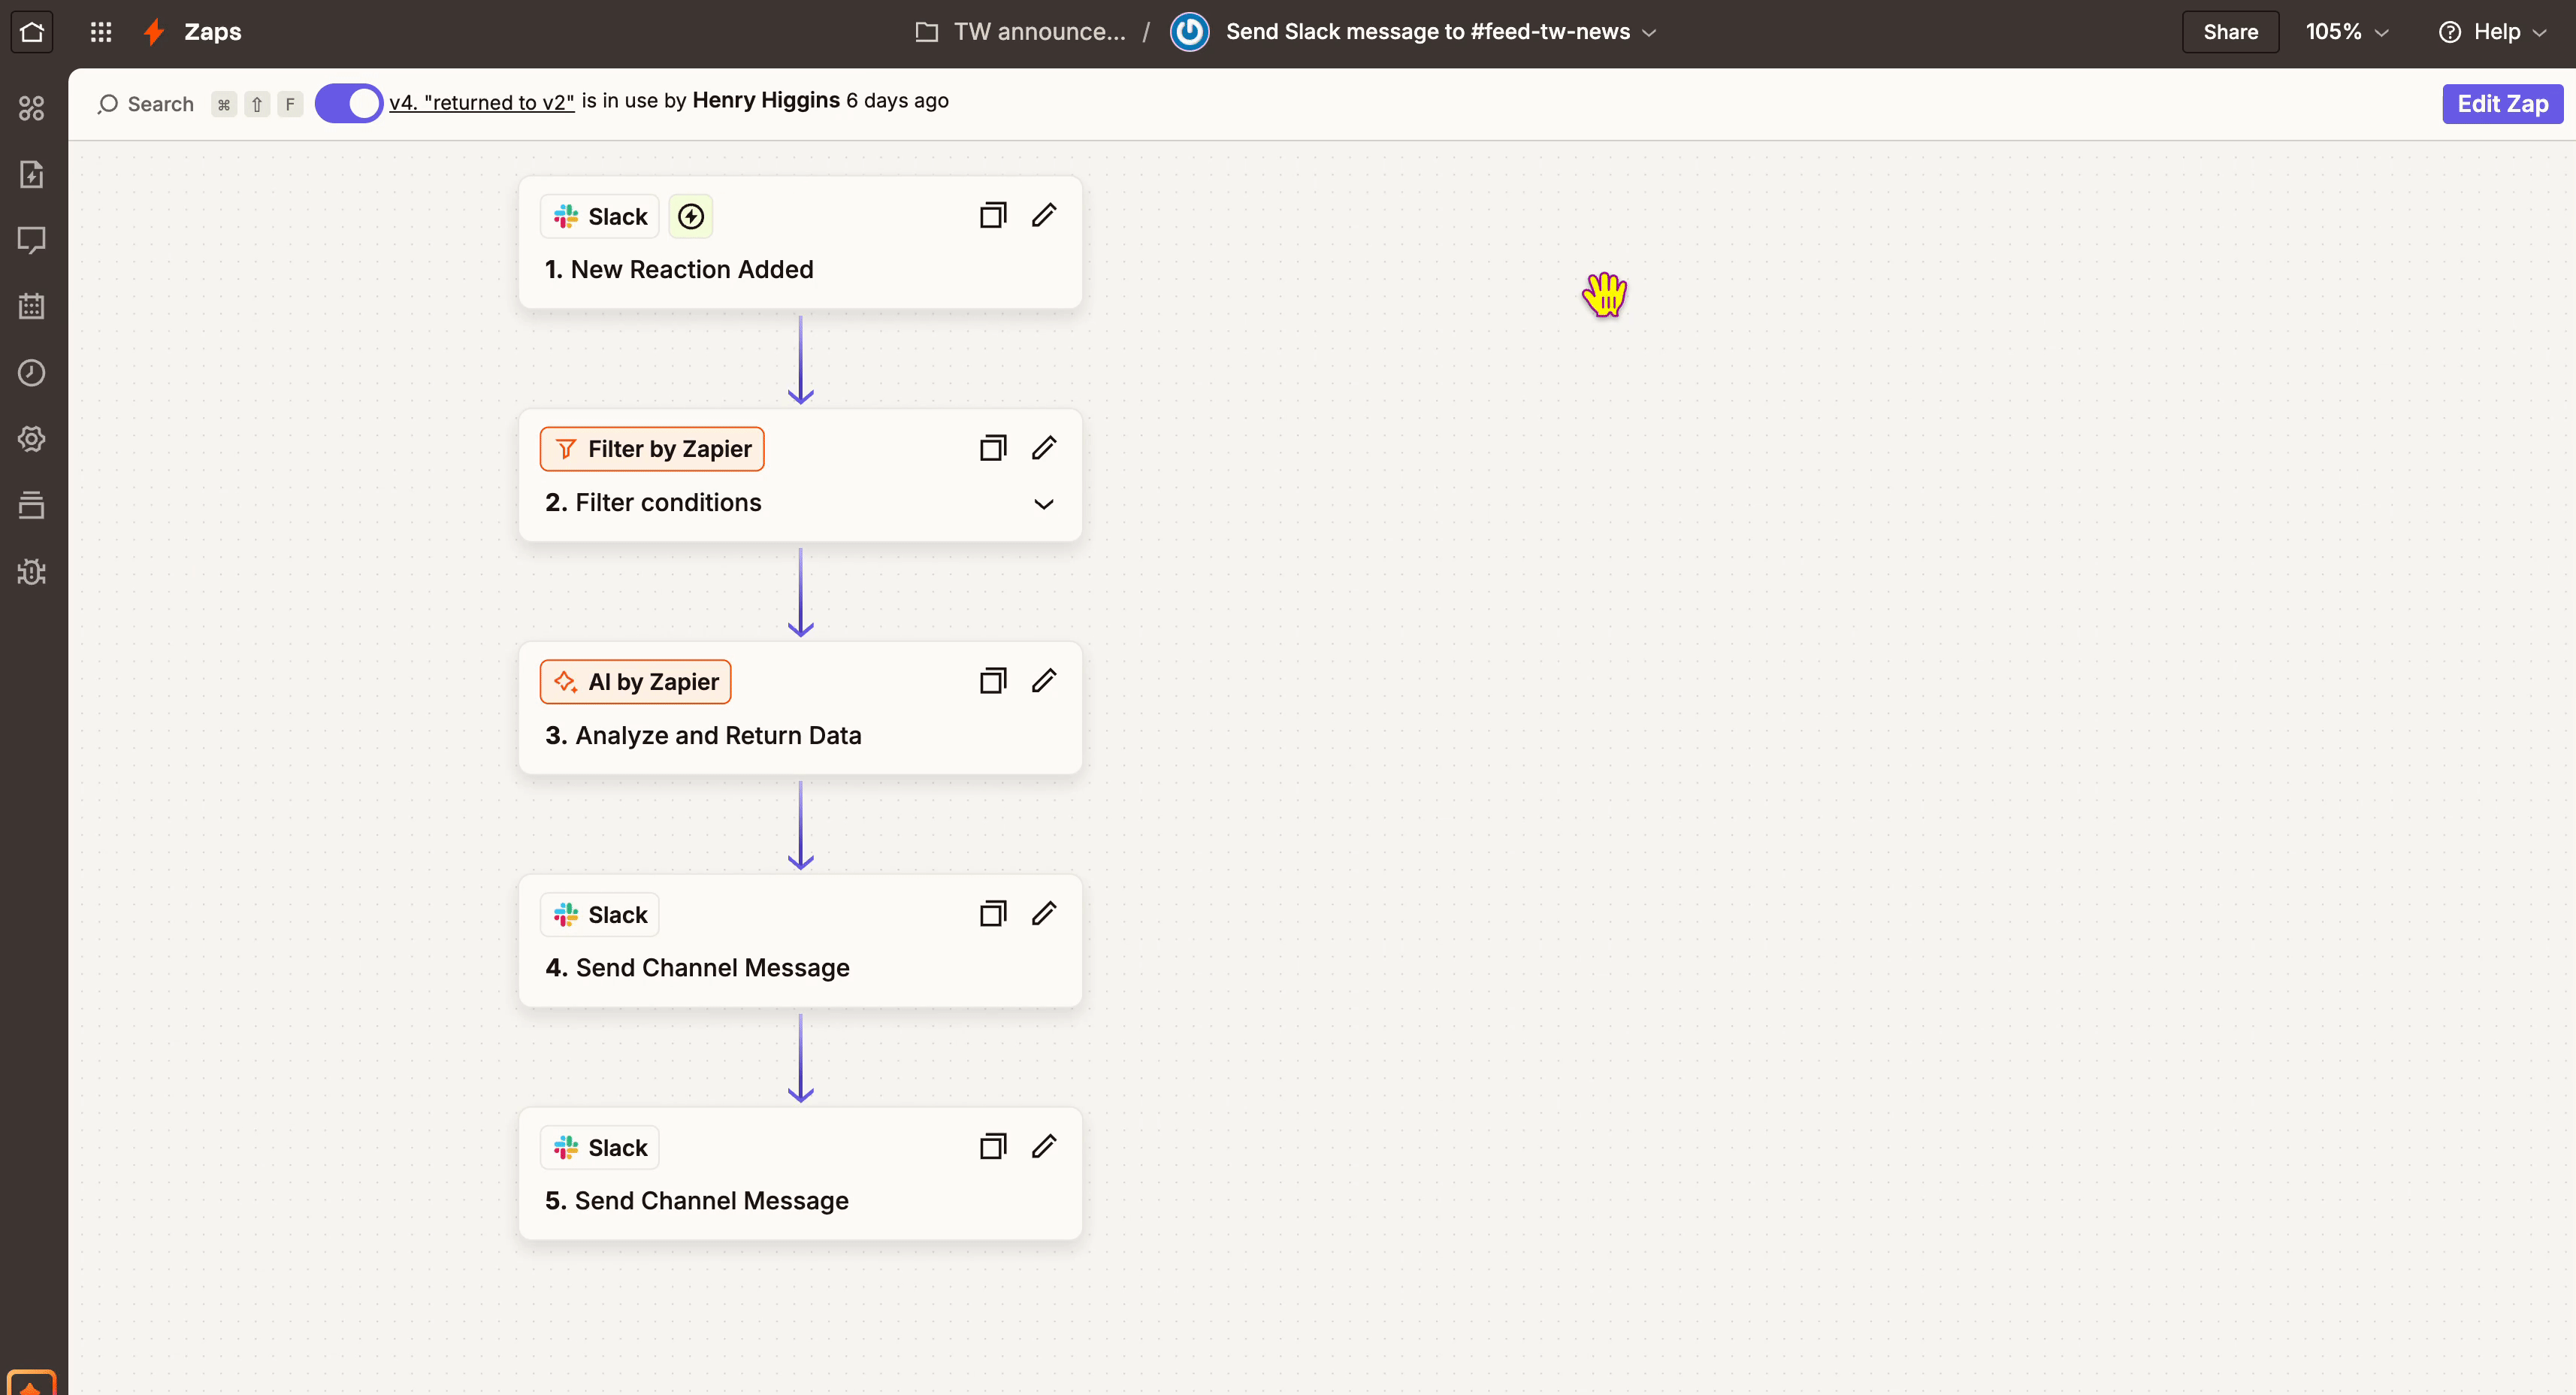The image size is (2576, 1395).
Task: Expand the Zap title dropdown arrow
Action: (1650, 33)
